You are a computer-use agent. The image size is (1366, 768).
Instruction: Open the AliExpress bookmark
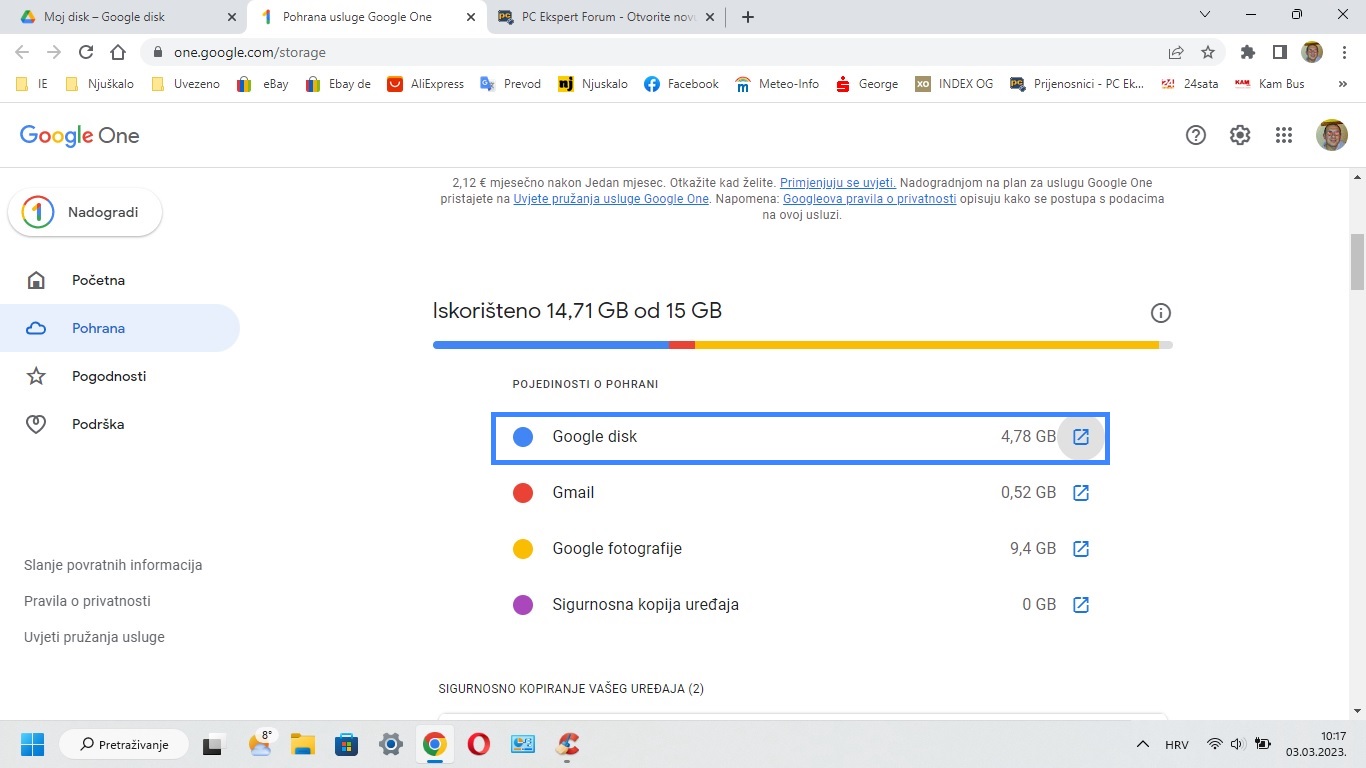pyautogui.click(x=425, y=84)
